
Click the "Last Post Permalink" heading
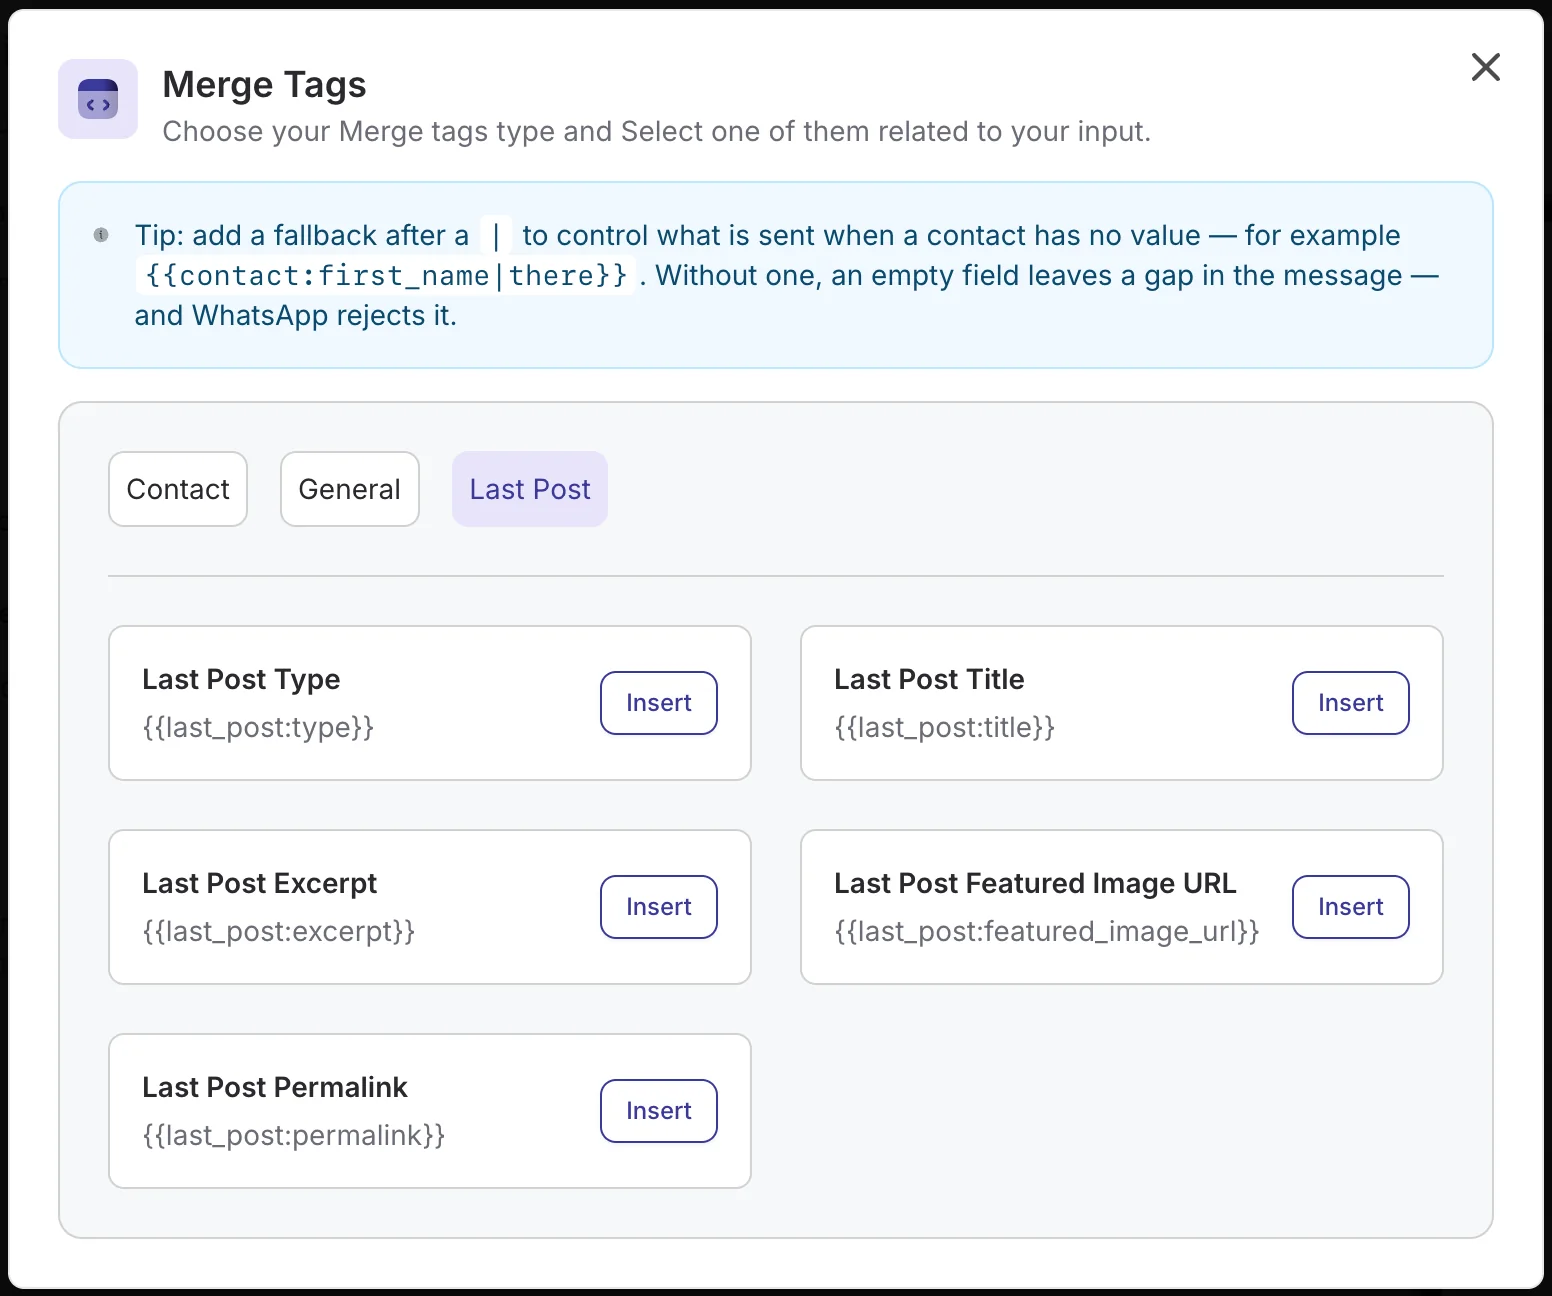tap(275, 1088)
